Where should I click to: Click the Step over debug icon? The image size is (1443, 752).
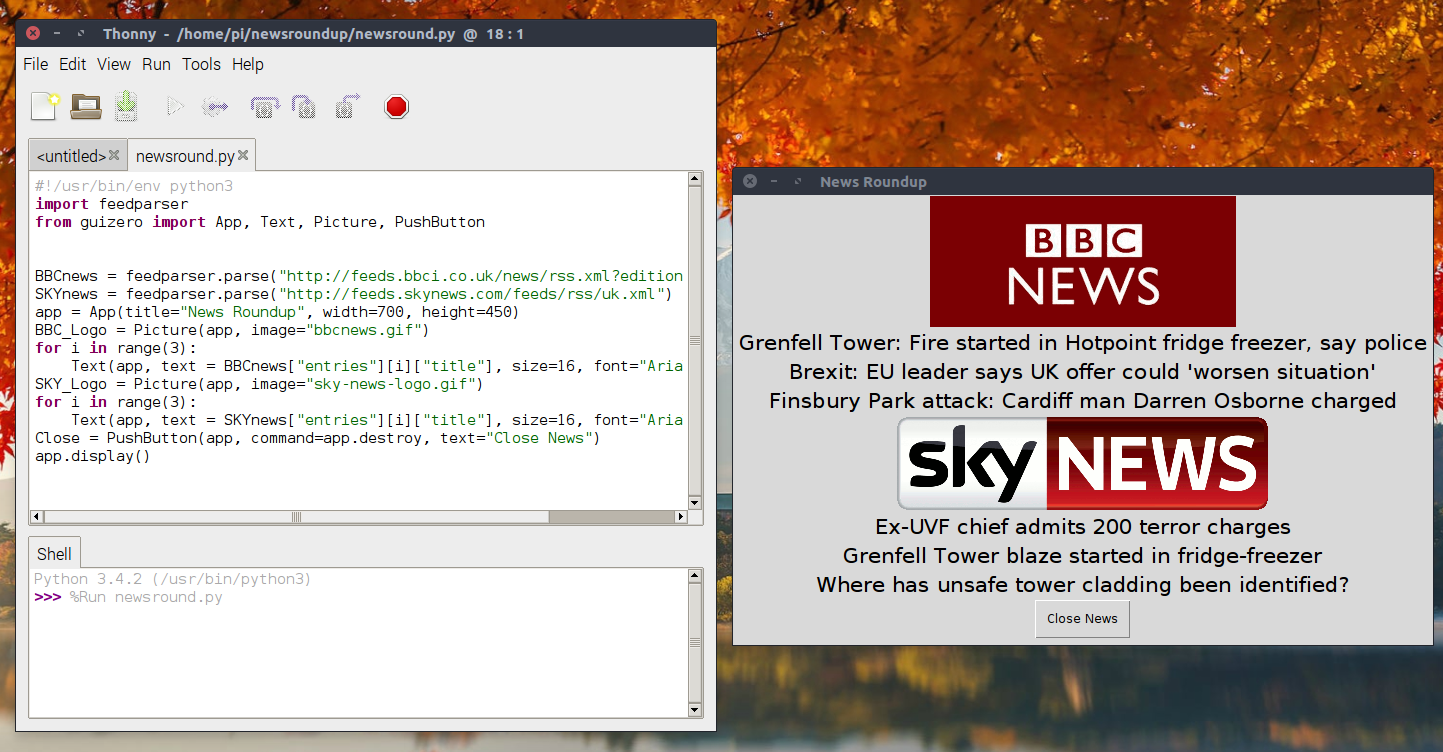tap(265, 106)
